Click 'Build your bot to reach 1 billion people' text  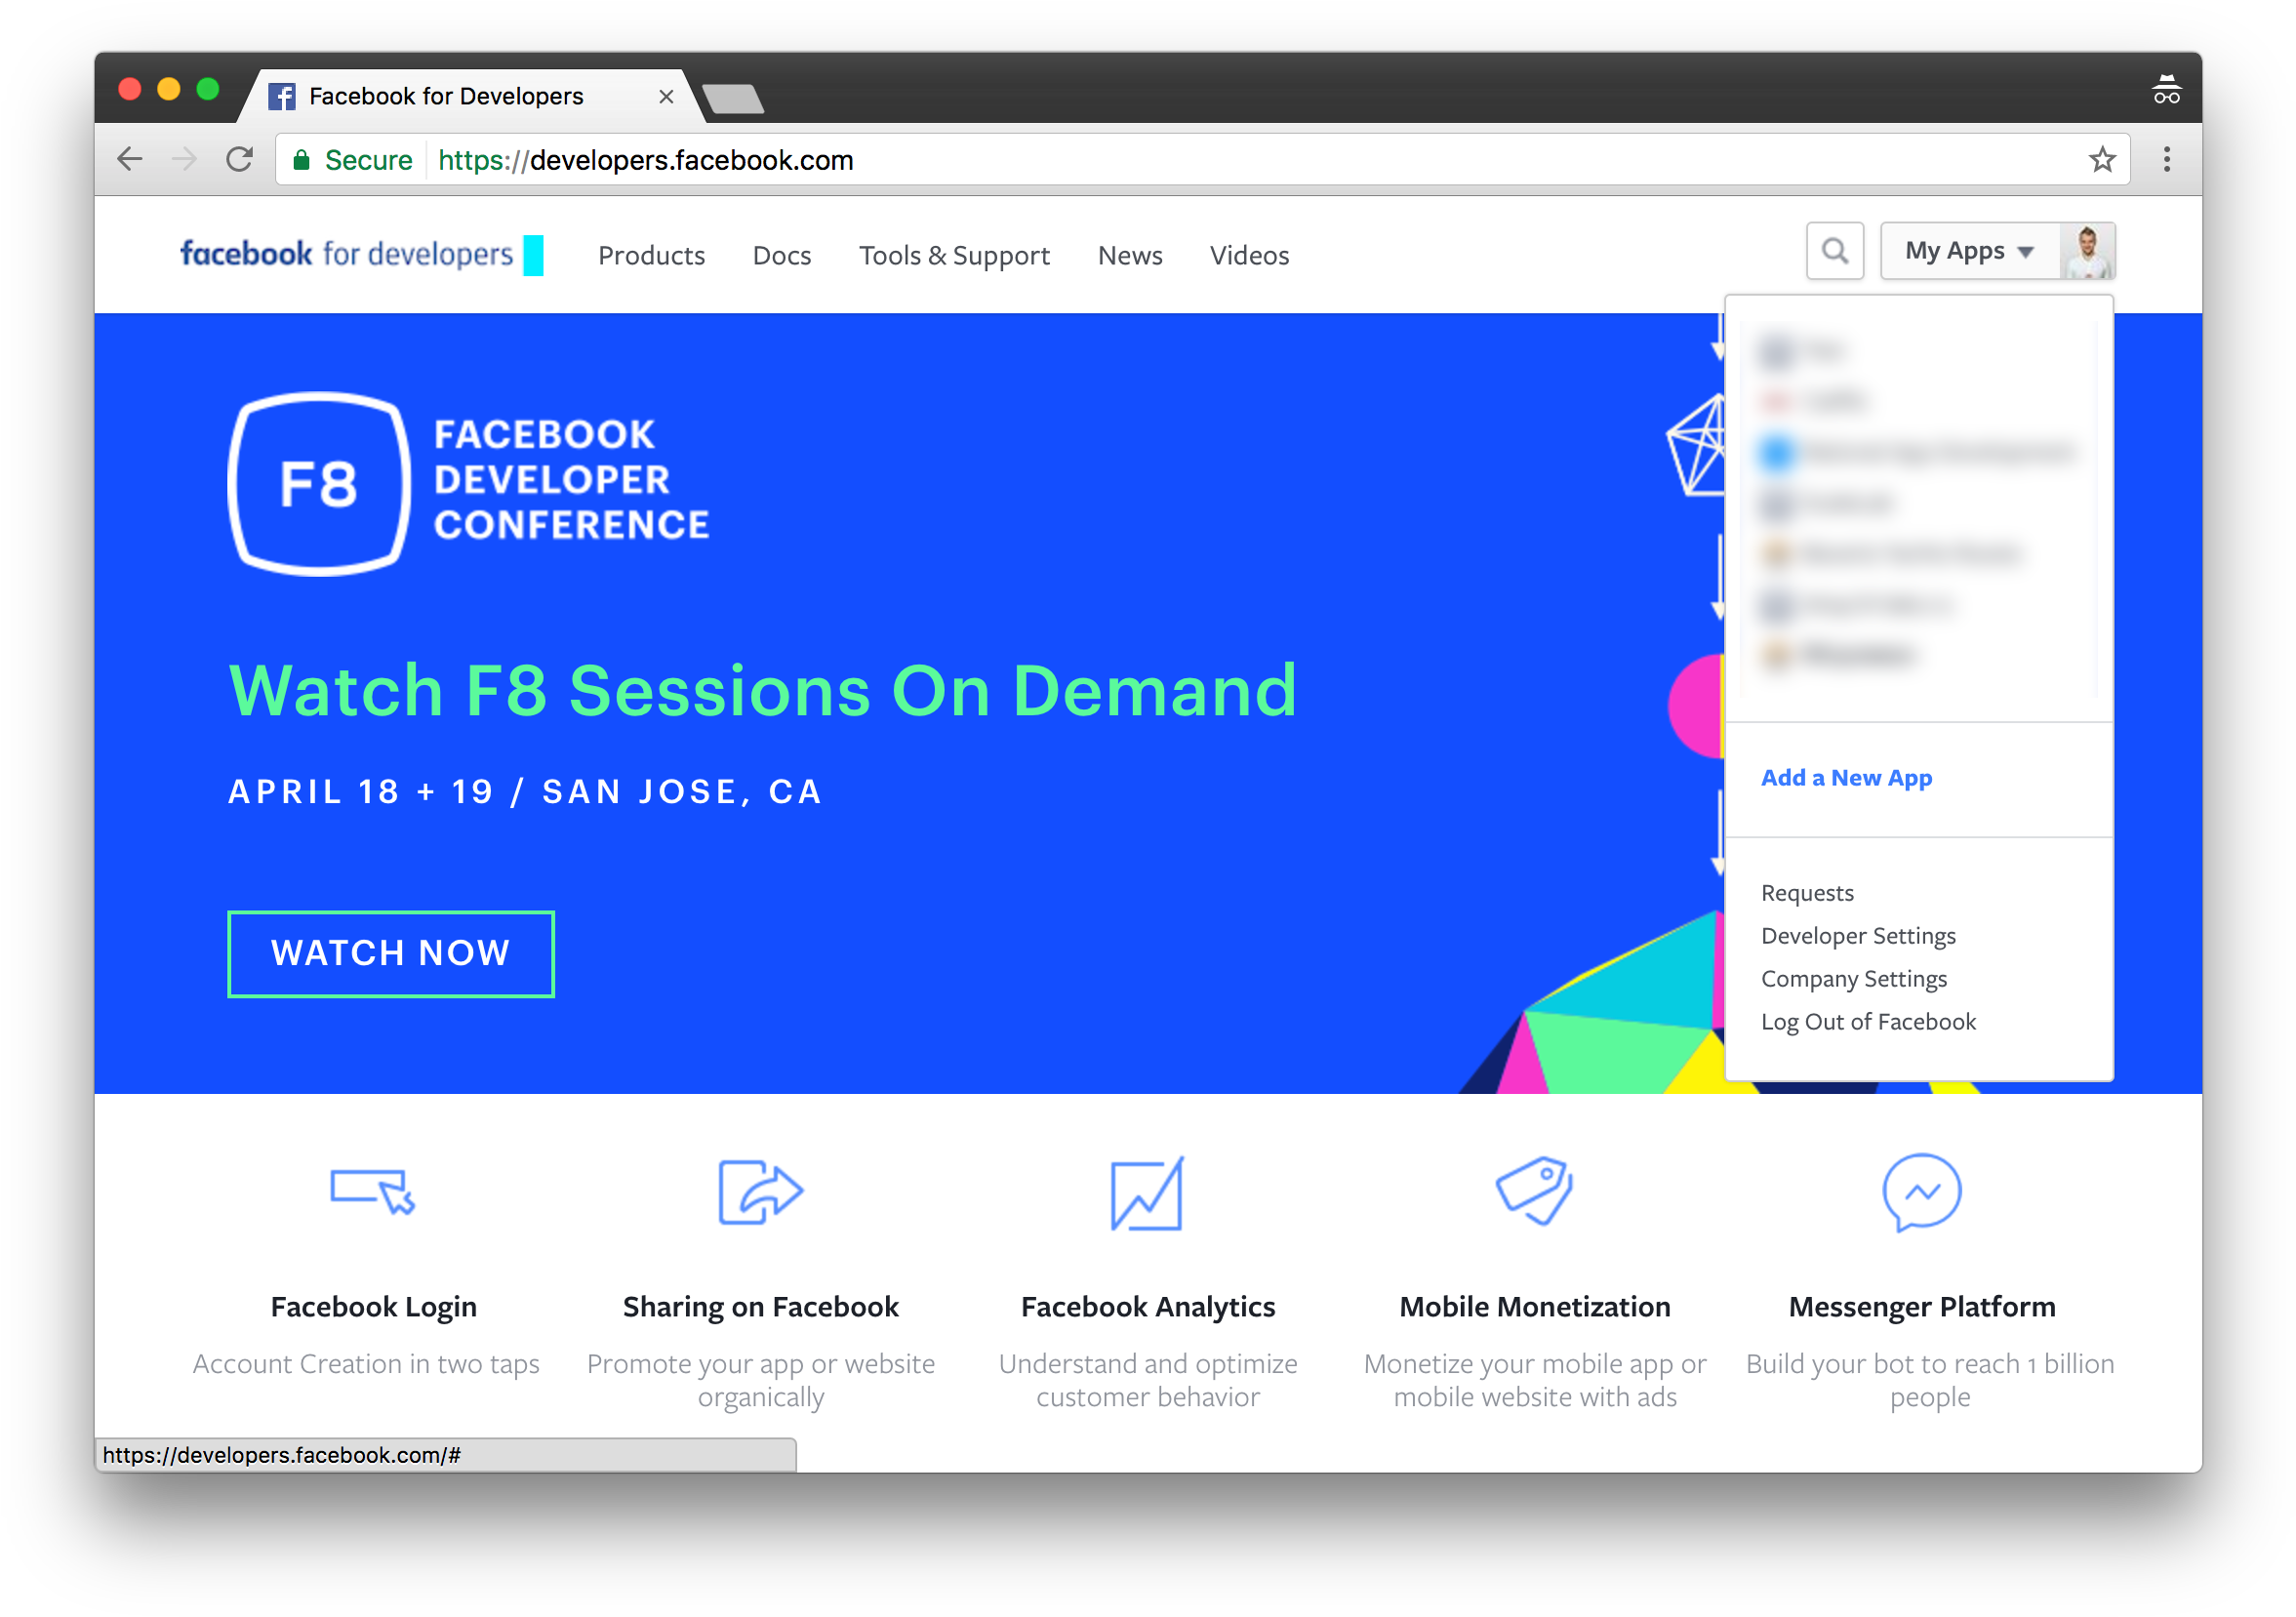[x=1930, y=1380]
